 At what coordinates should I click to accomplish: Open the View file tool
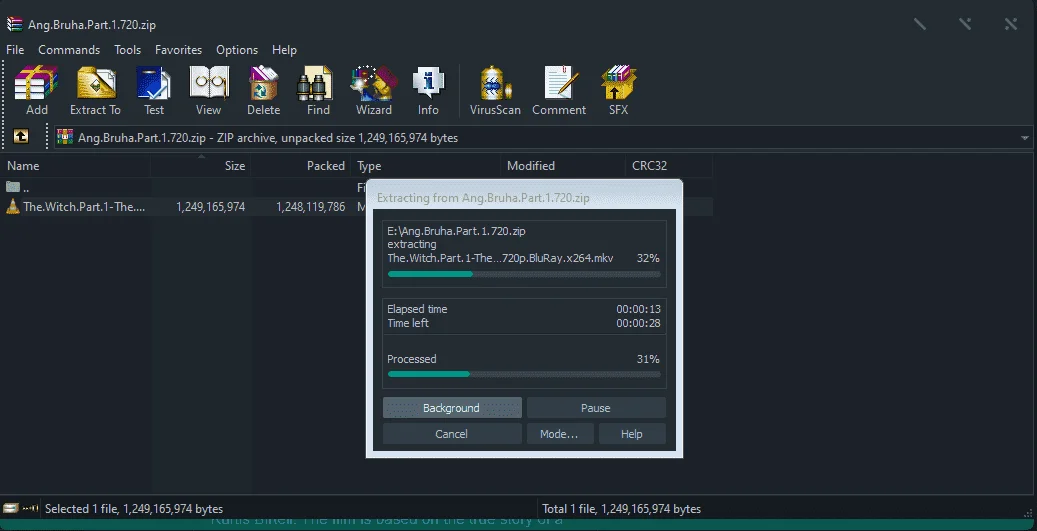(208, 91)
